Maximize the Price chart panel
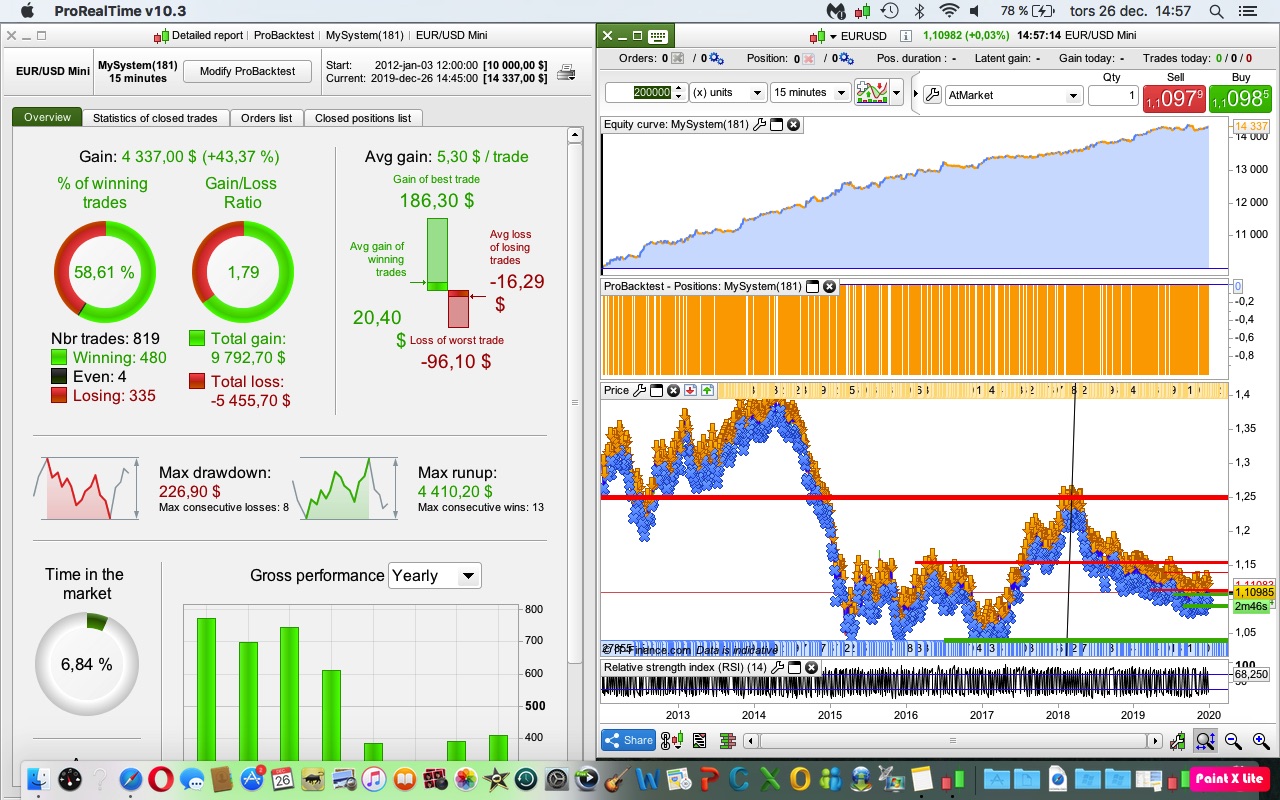 [x=657, y=390]
